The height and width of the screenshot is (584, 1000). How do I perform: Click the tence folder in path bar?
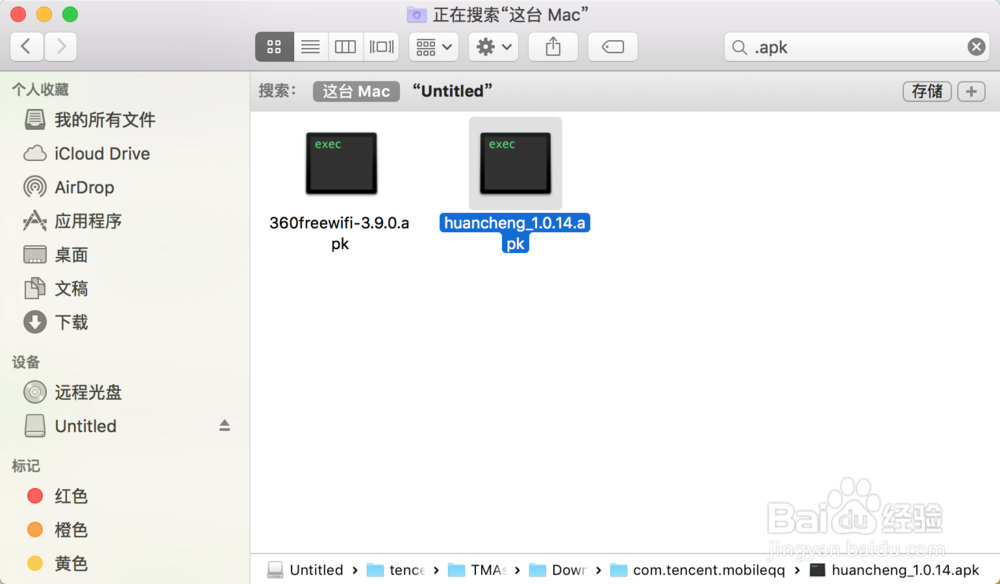coord(396,570)
